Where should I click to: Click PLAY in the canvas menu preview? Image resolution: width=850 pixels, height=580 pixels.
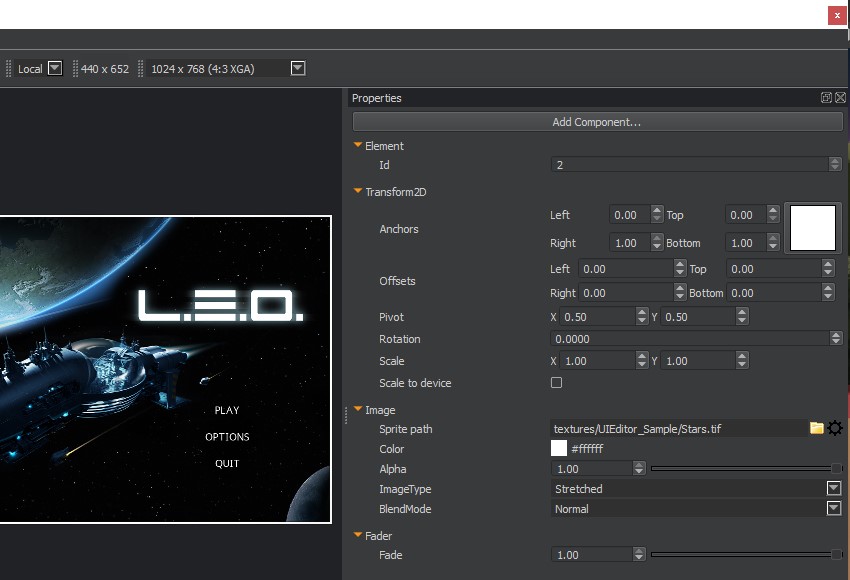coord(227,410)
